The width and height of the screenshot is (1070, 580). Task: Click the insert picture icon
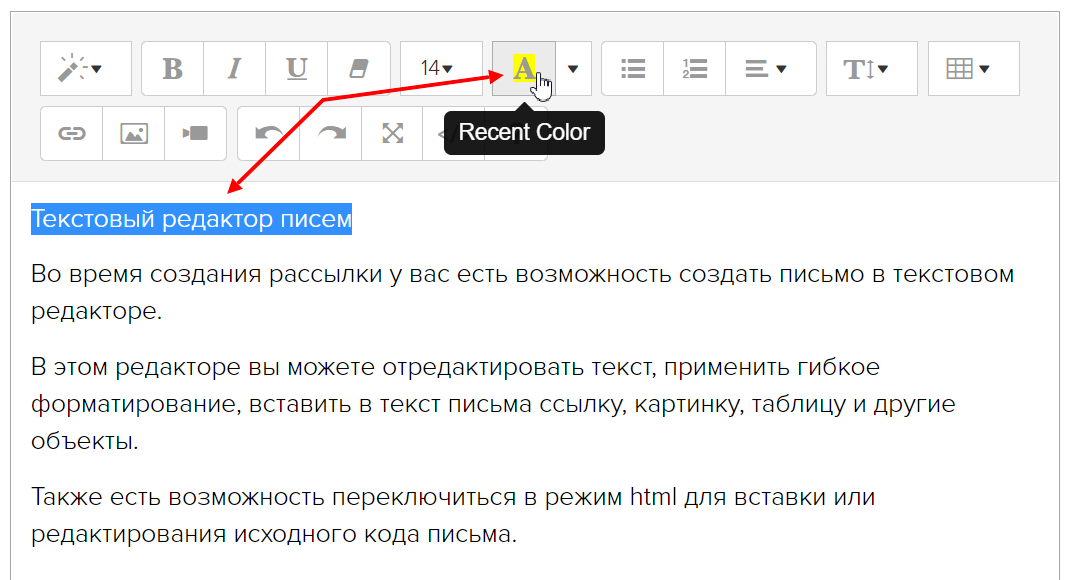pos(133,134)
